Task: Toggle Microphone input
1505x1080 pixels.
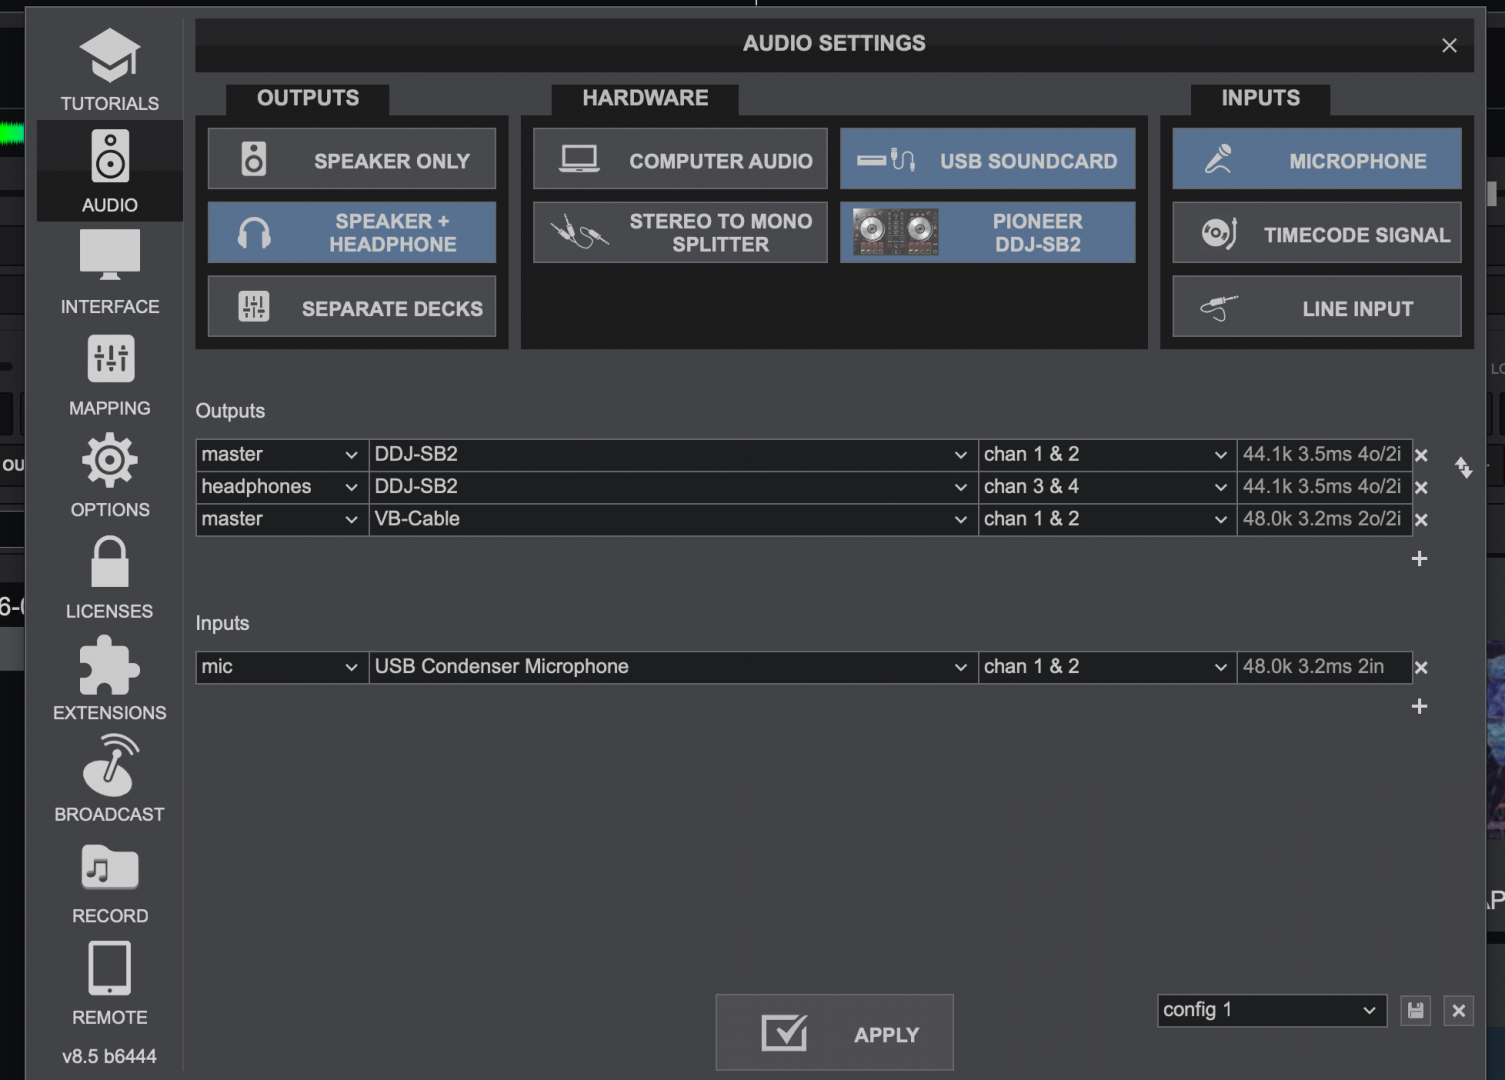Action: tap(1317, 159)
